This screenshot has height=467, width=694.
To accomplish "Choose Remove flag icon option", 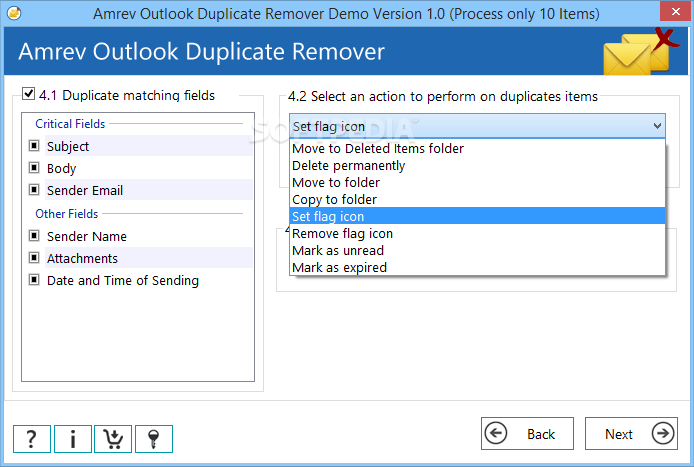I will (x=478, y=233).
